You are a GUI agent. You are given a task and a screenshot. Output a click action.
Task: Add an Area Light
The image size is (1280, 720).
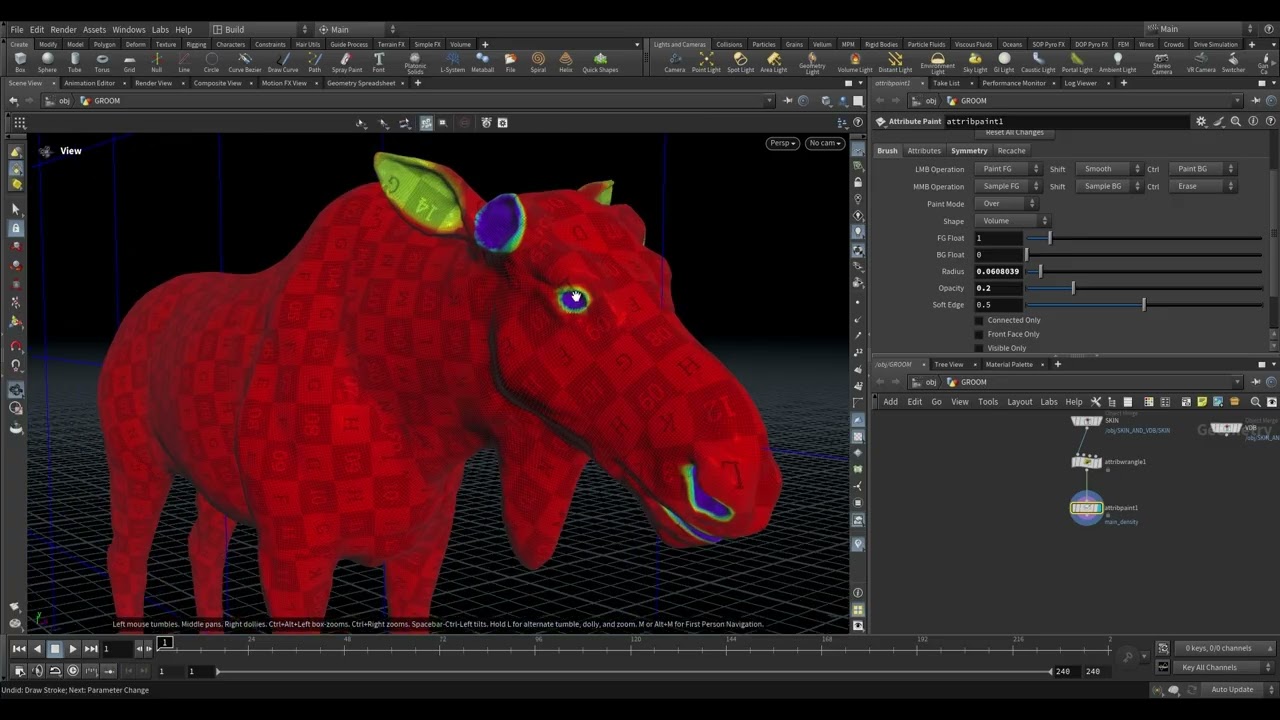click(773, 63)
